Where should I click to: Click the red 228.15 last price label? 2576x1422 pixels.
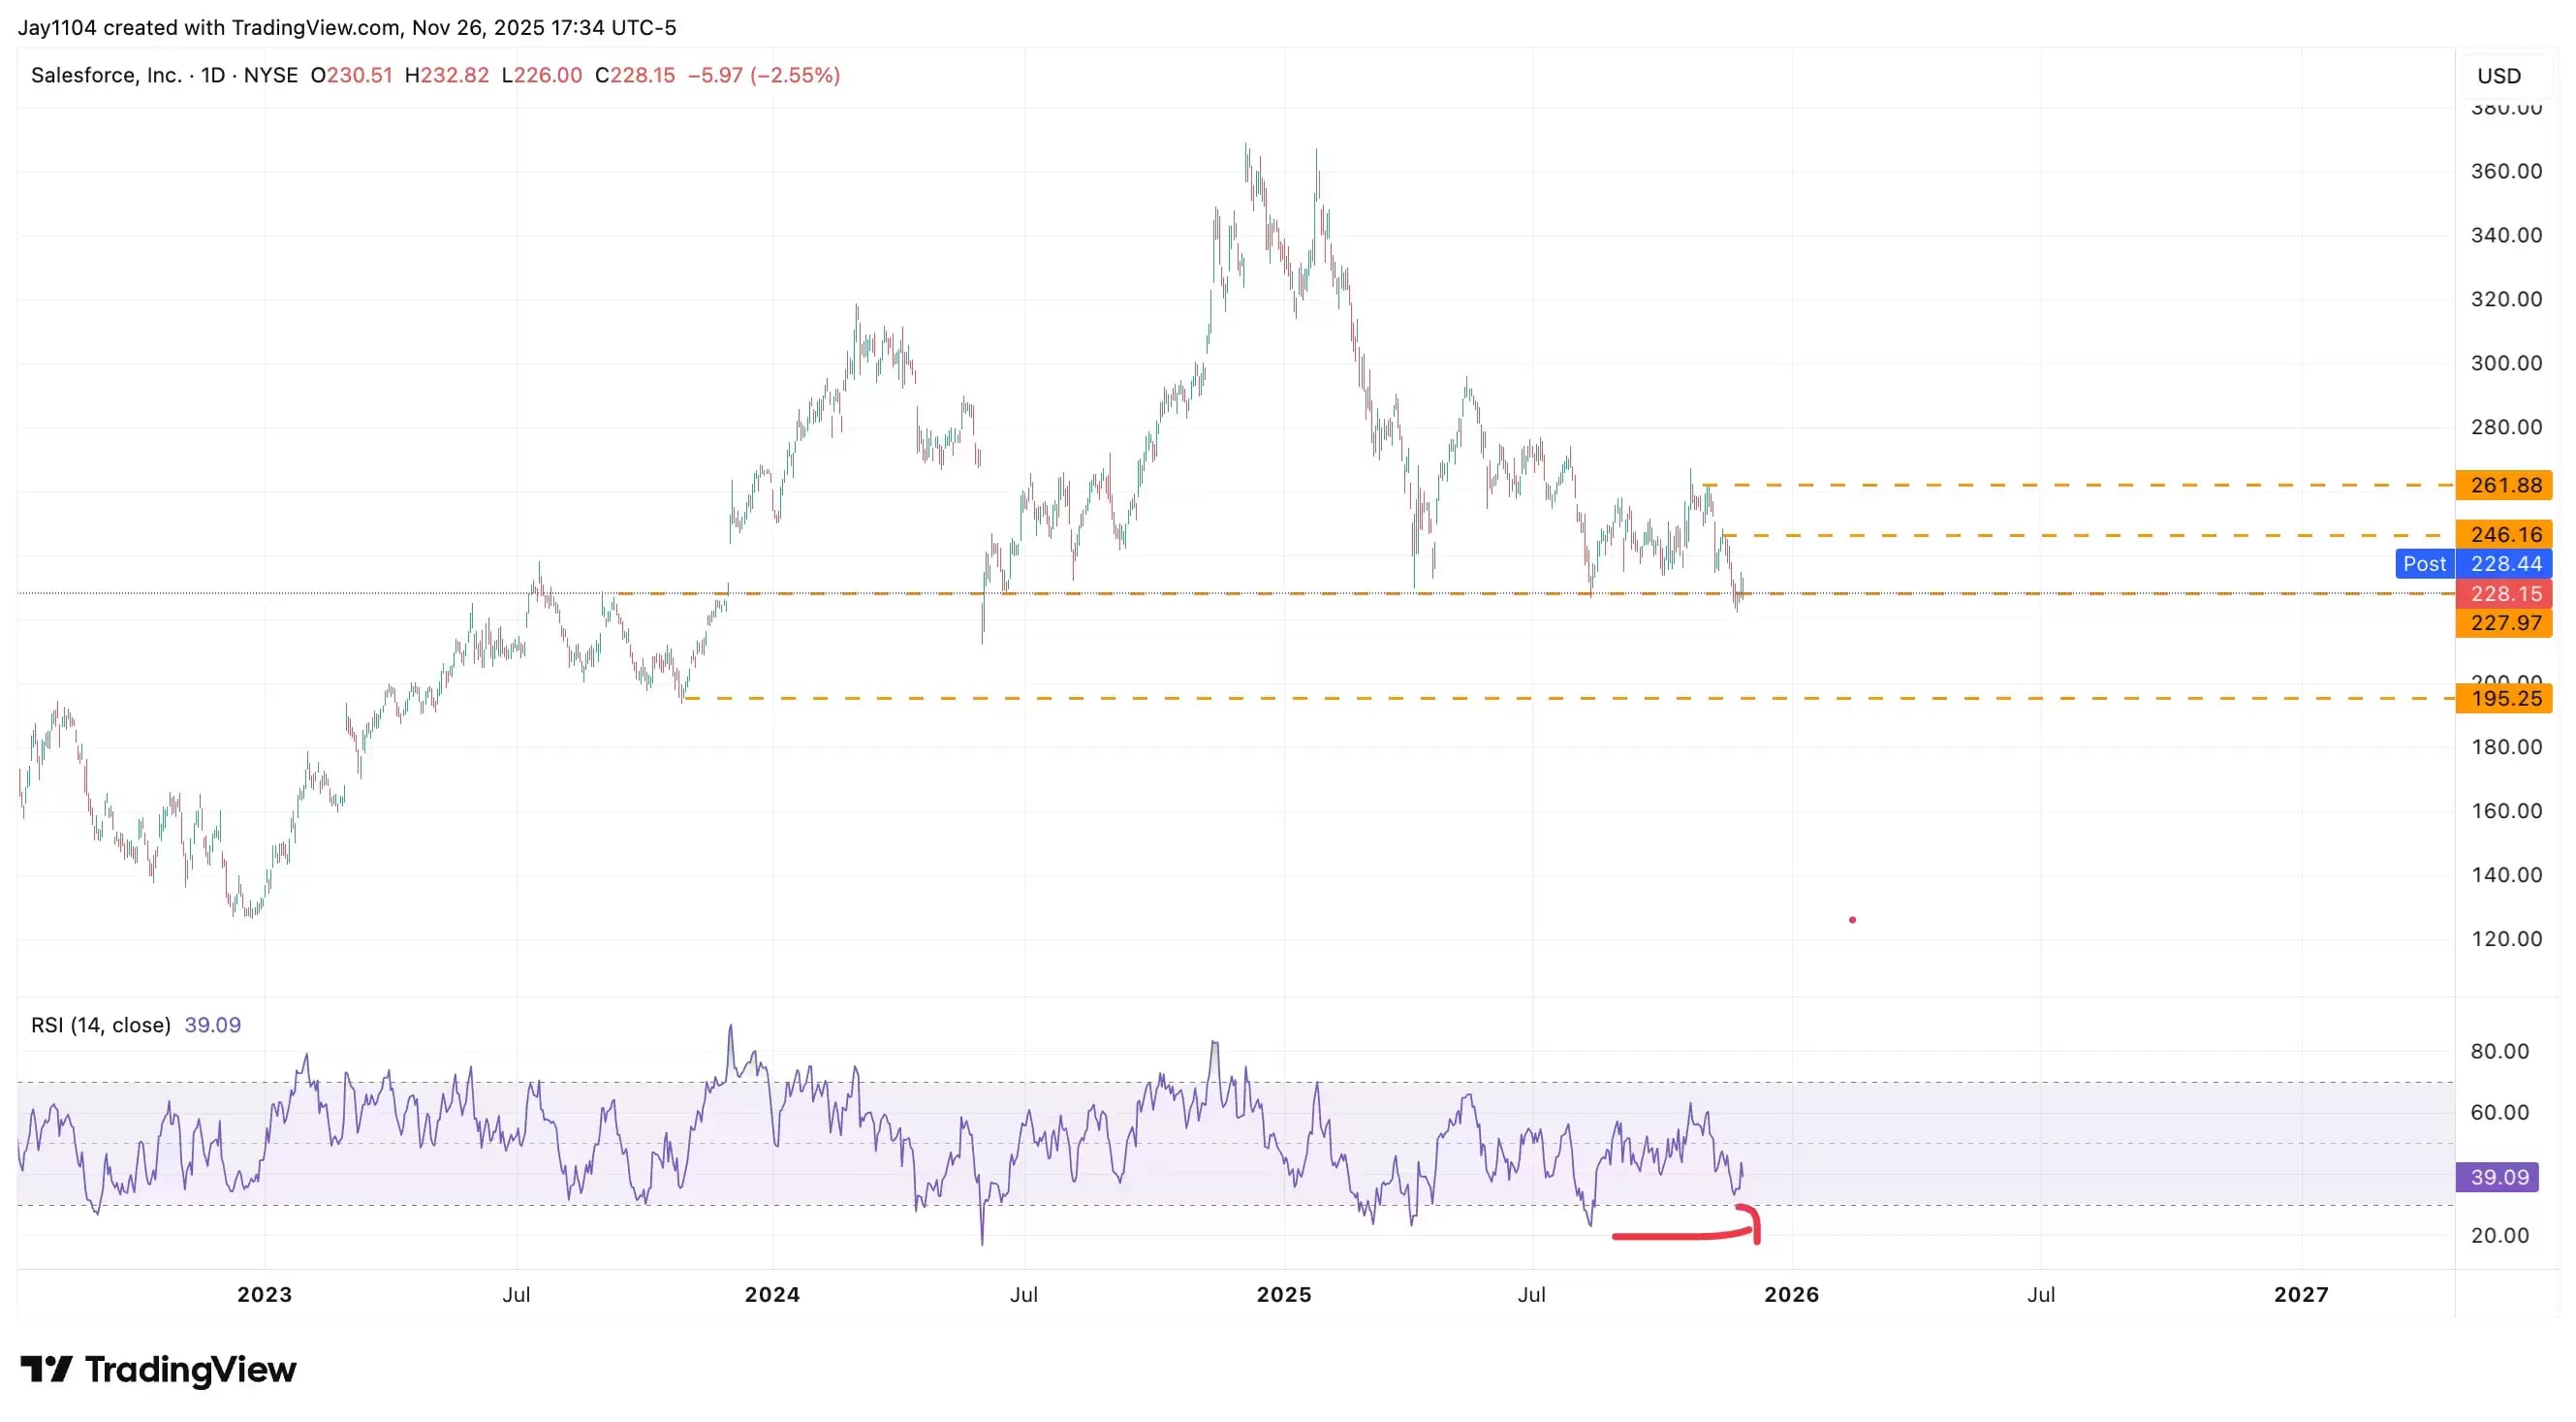pyautogui.click(x=2504, y=593)
